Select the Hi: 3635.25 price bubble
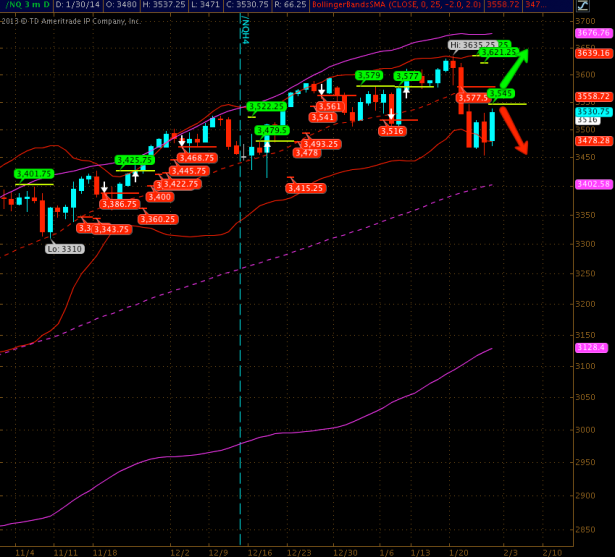Screen dimensions: 615x557 (472, 45)
